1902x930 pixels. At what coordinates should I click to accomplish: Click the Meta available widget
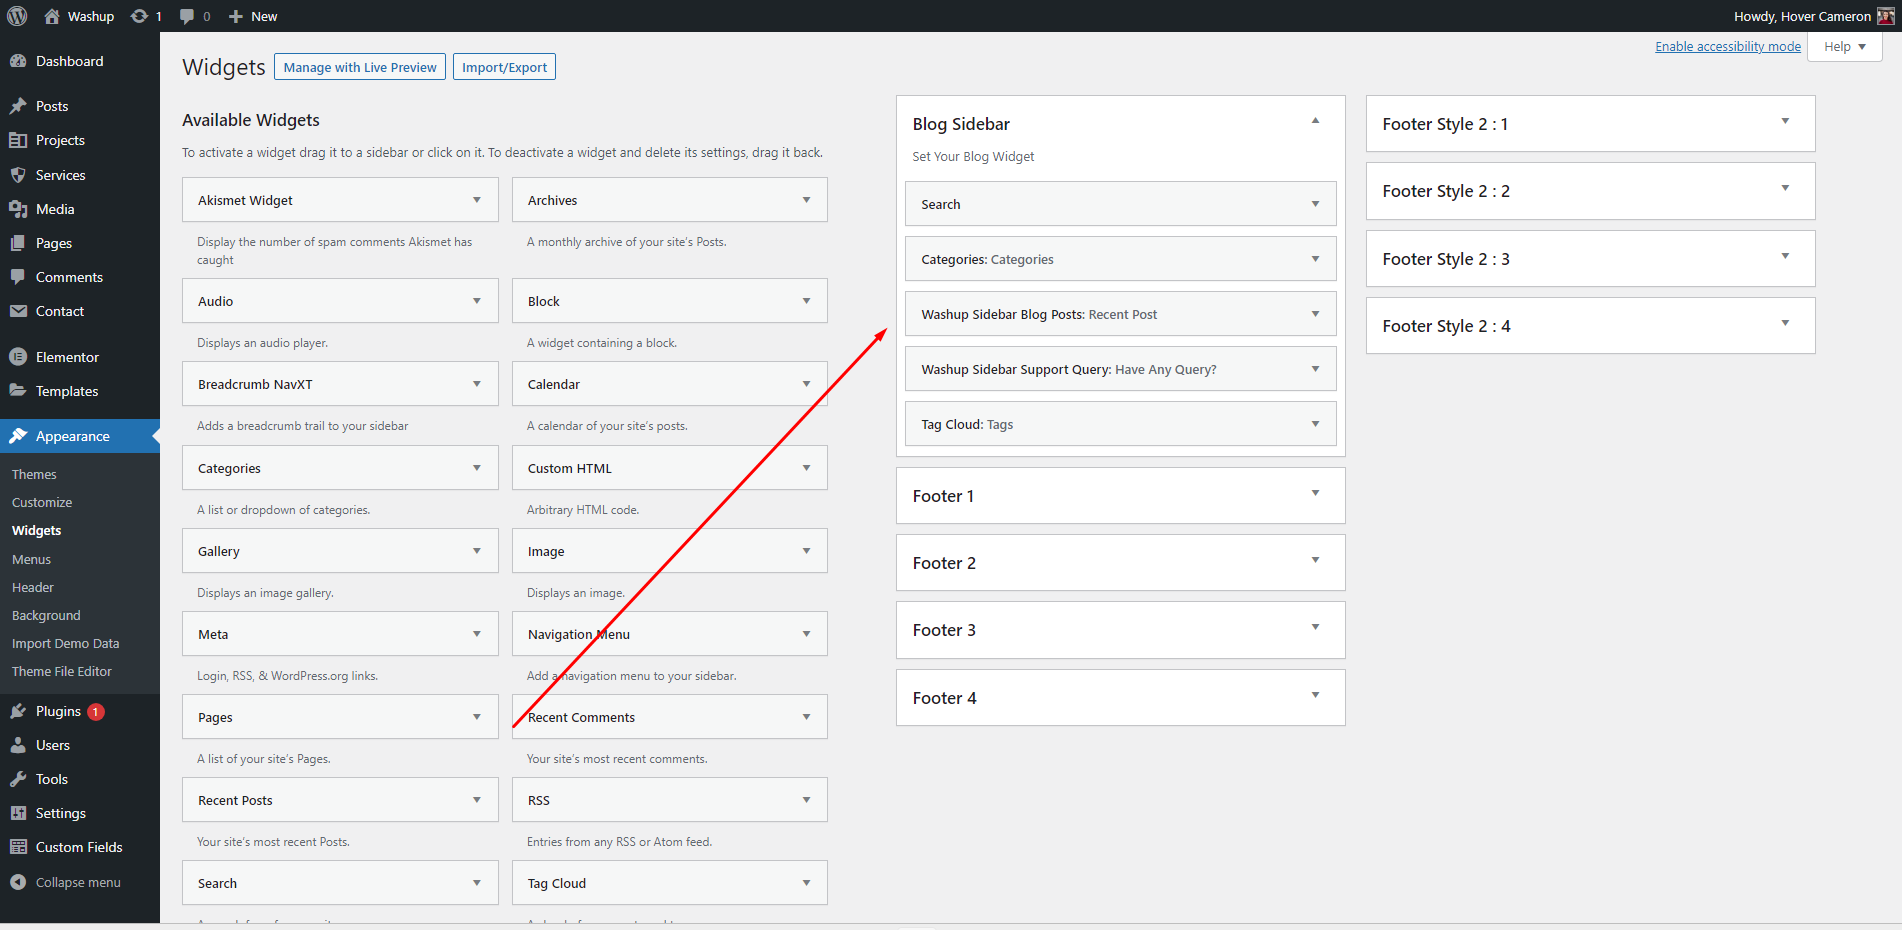[x=340, y=634]
